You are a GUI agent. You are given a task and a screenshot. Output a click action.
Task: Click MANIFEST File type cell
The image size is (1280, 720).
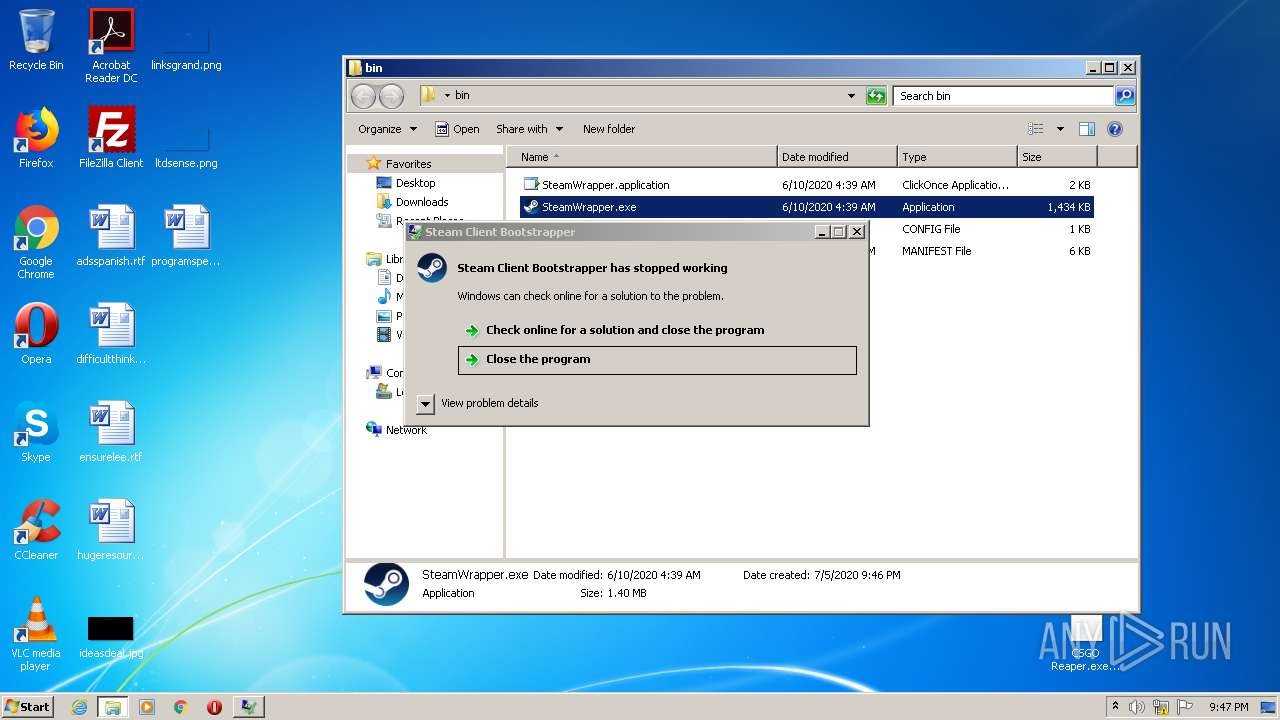coord(936,251)
